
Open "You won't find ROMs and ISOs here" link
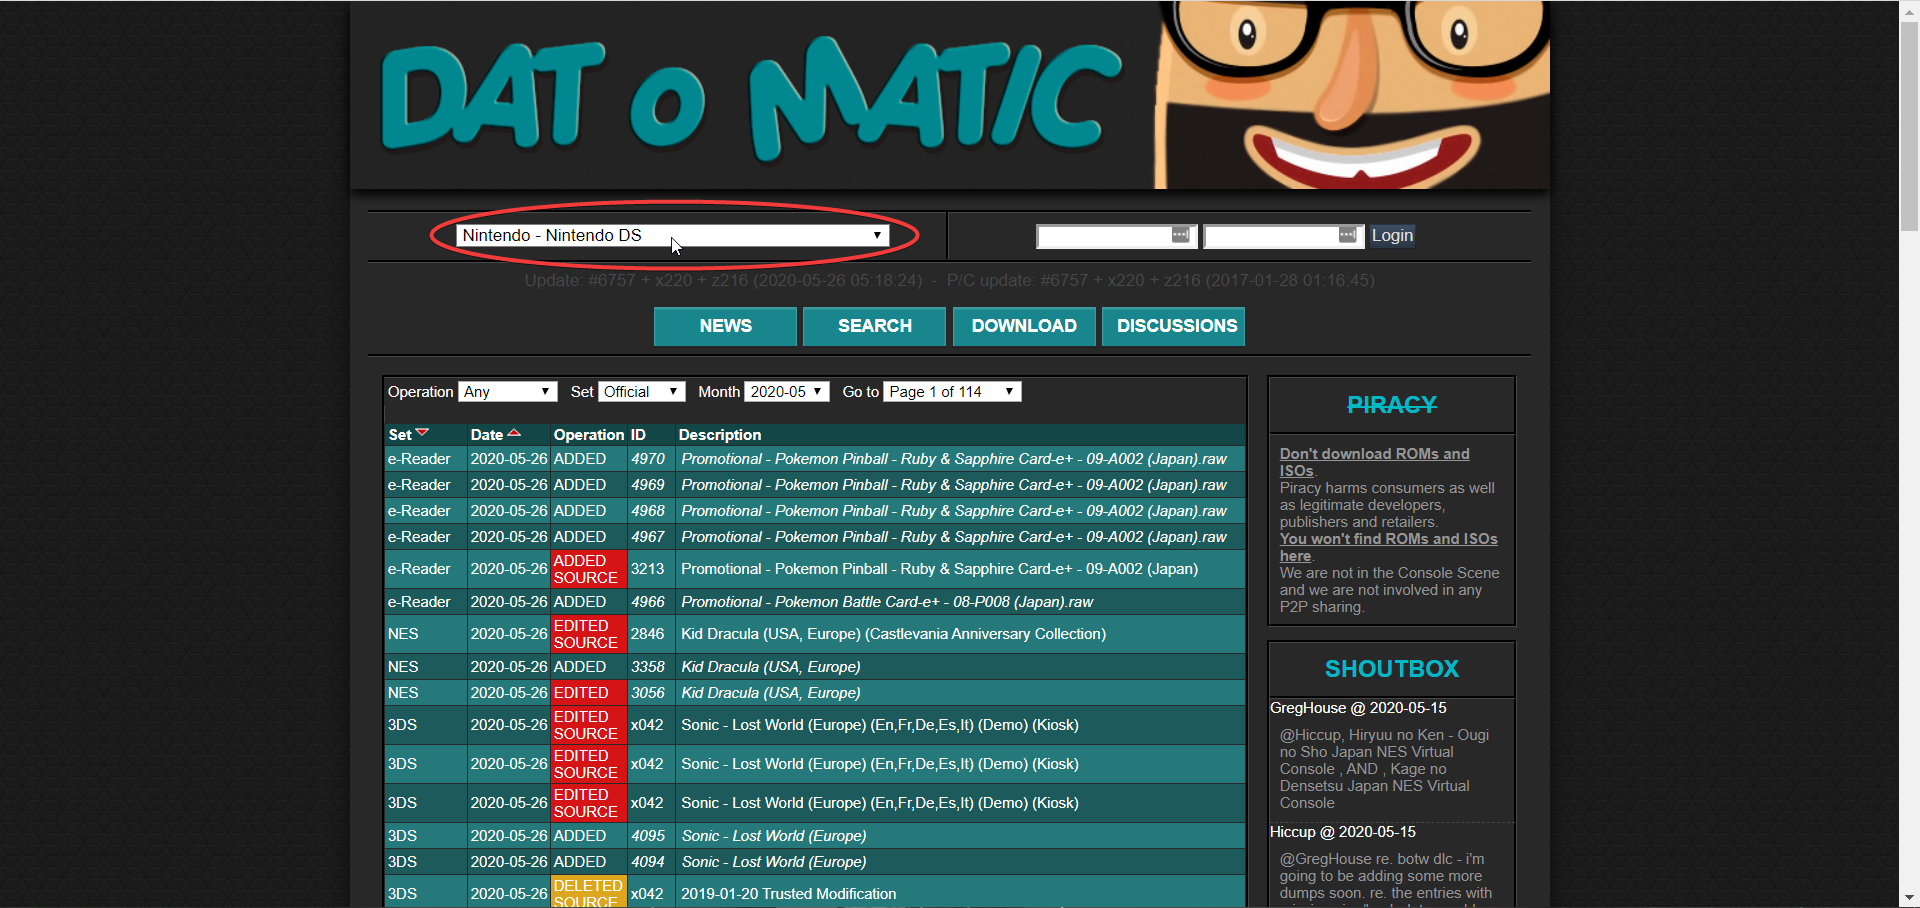coord(1388,547)
